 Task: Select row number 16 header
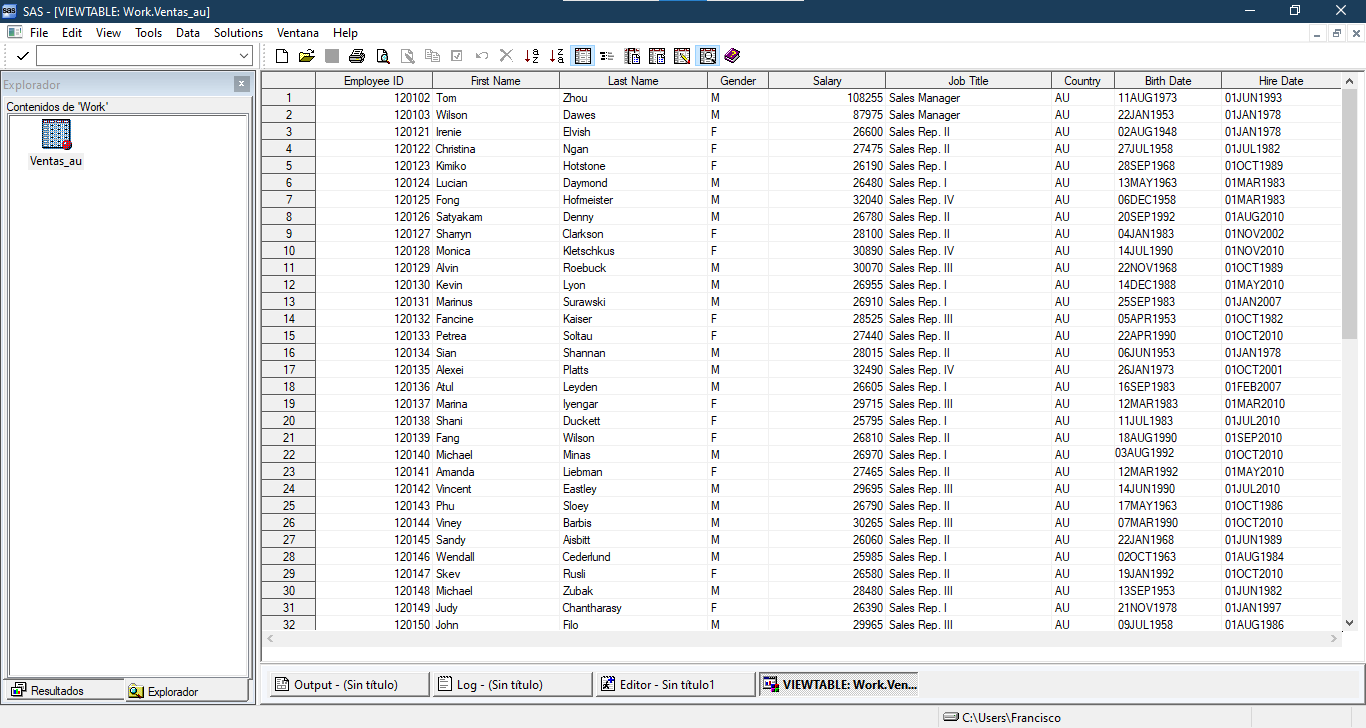point(289,353)
